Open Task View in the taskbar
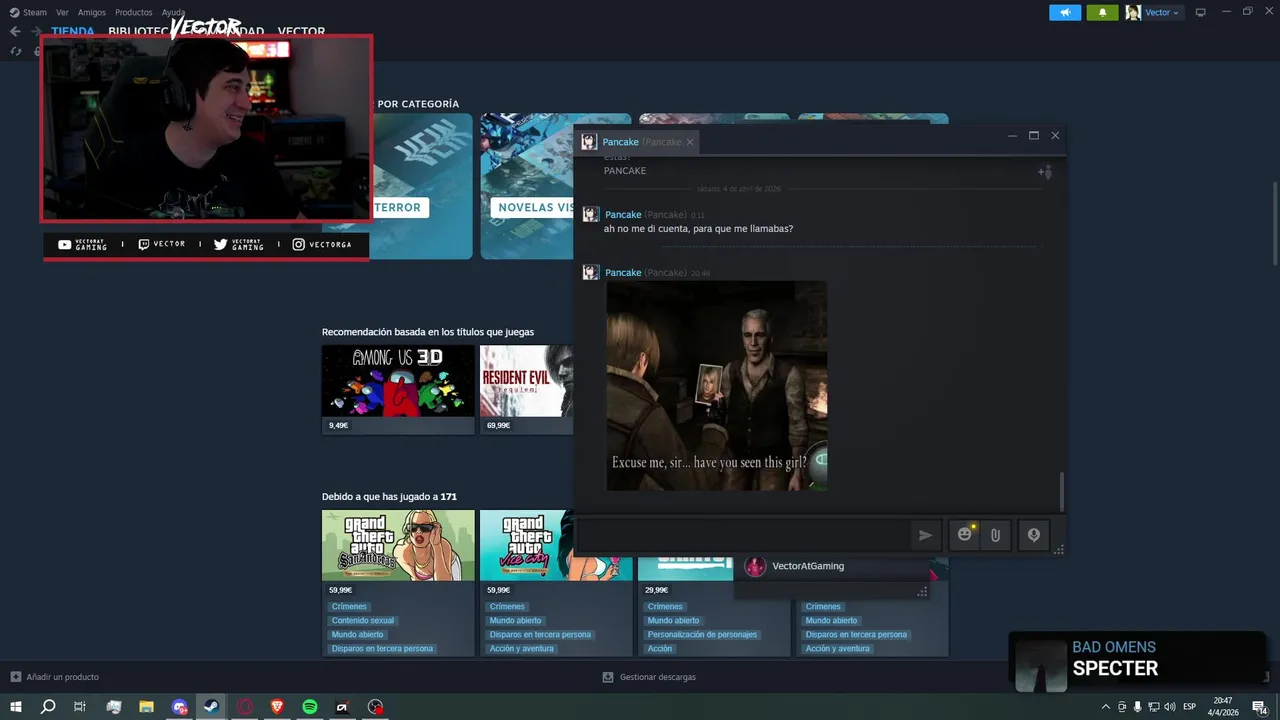 pos(80,707)
